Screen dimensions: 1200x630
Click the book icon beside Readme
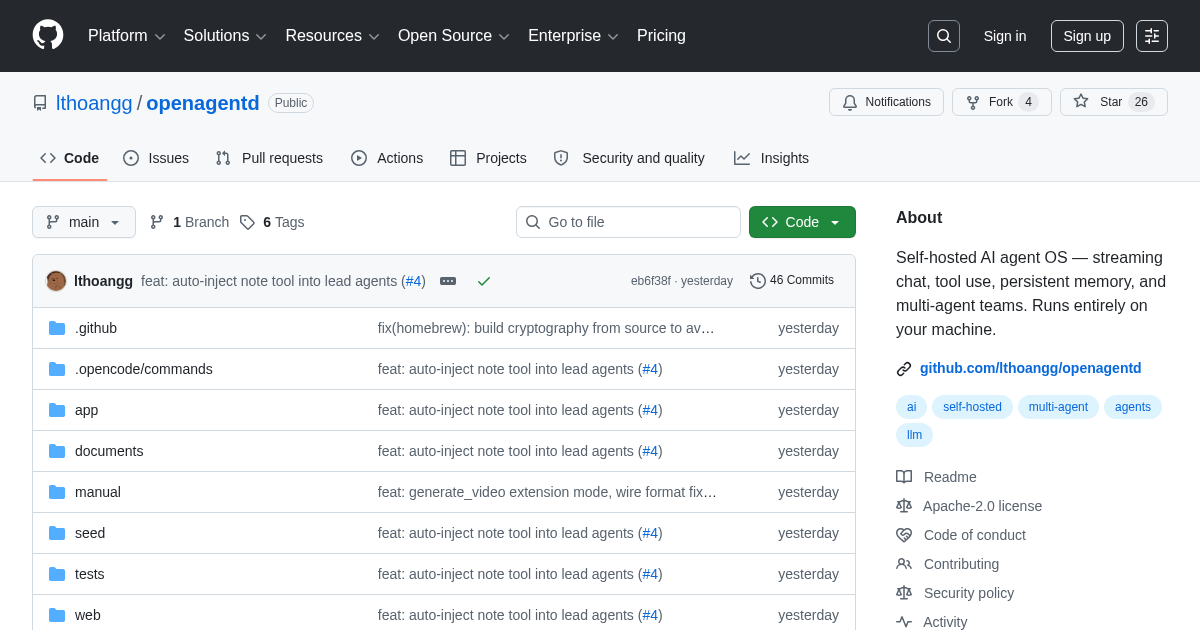(904, 477)
